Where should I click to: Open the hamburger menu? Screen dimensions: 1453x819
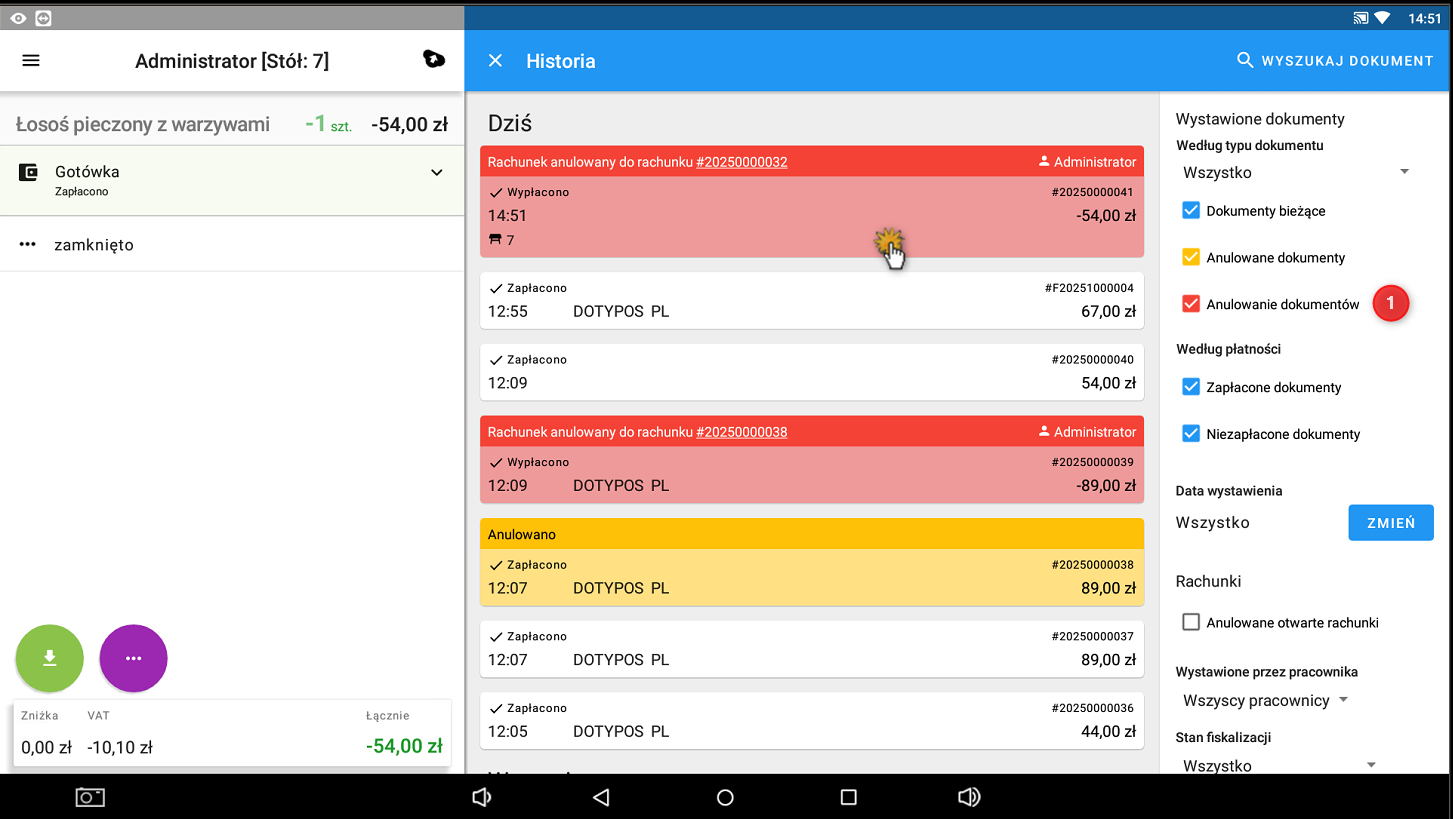31,61
